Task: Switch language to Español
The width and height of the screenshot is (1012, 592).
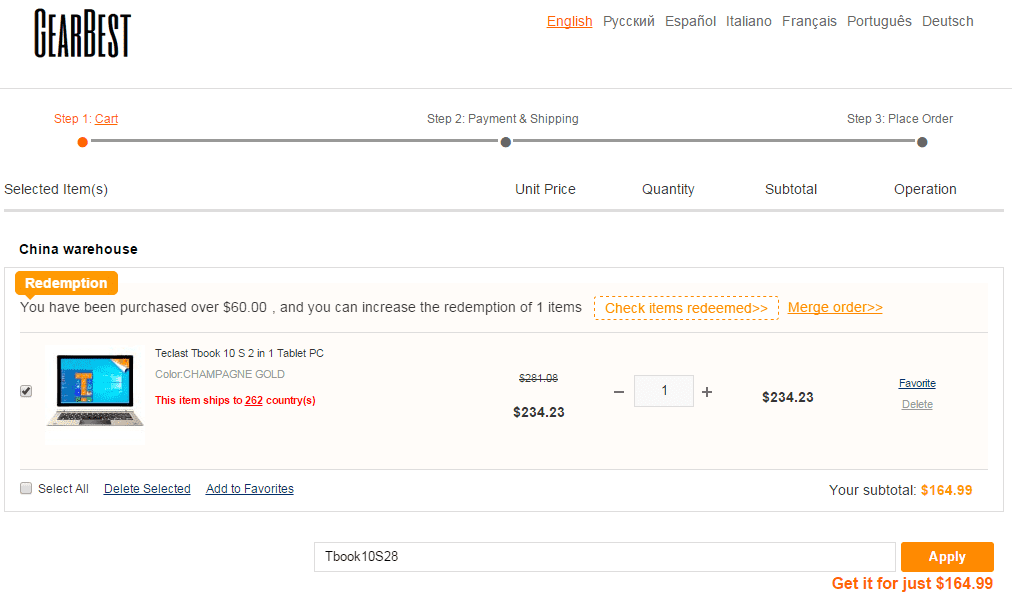Action: point(690,21)
